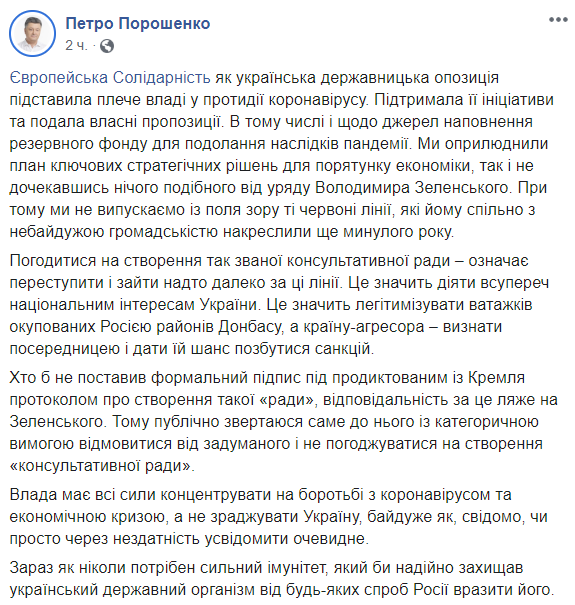Click the quoted phrase «консультативної ради»
The image size is (575, 605).
click(x=102, y=466)
